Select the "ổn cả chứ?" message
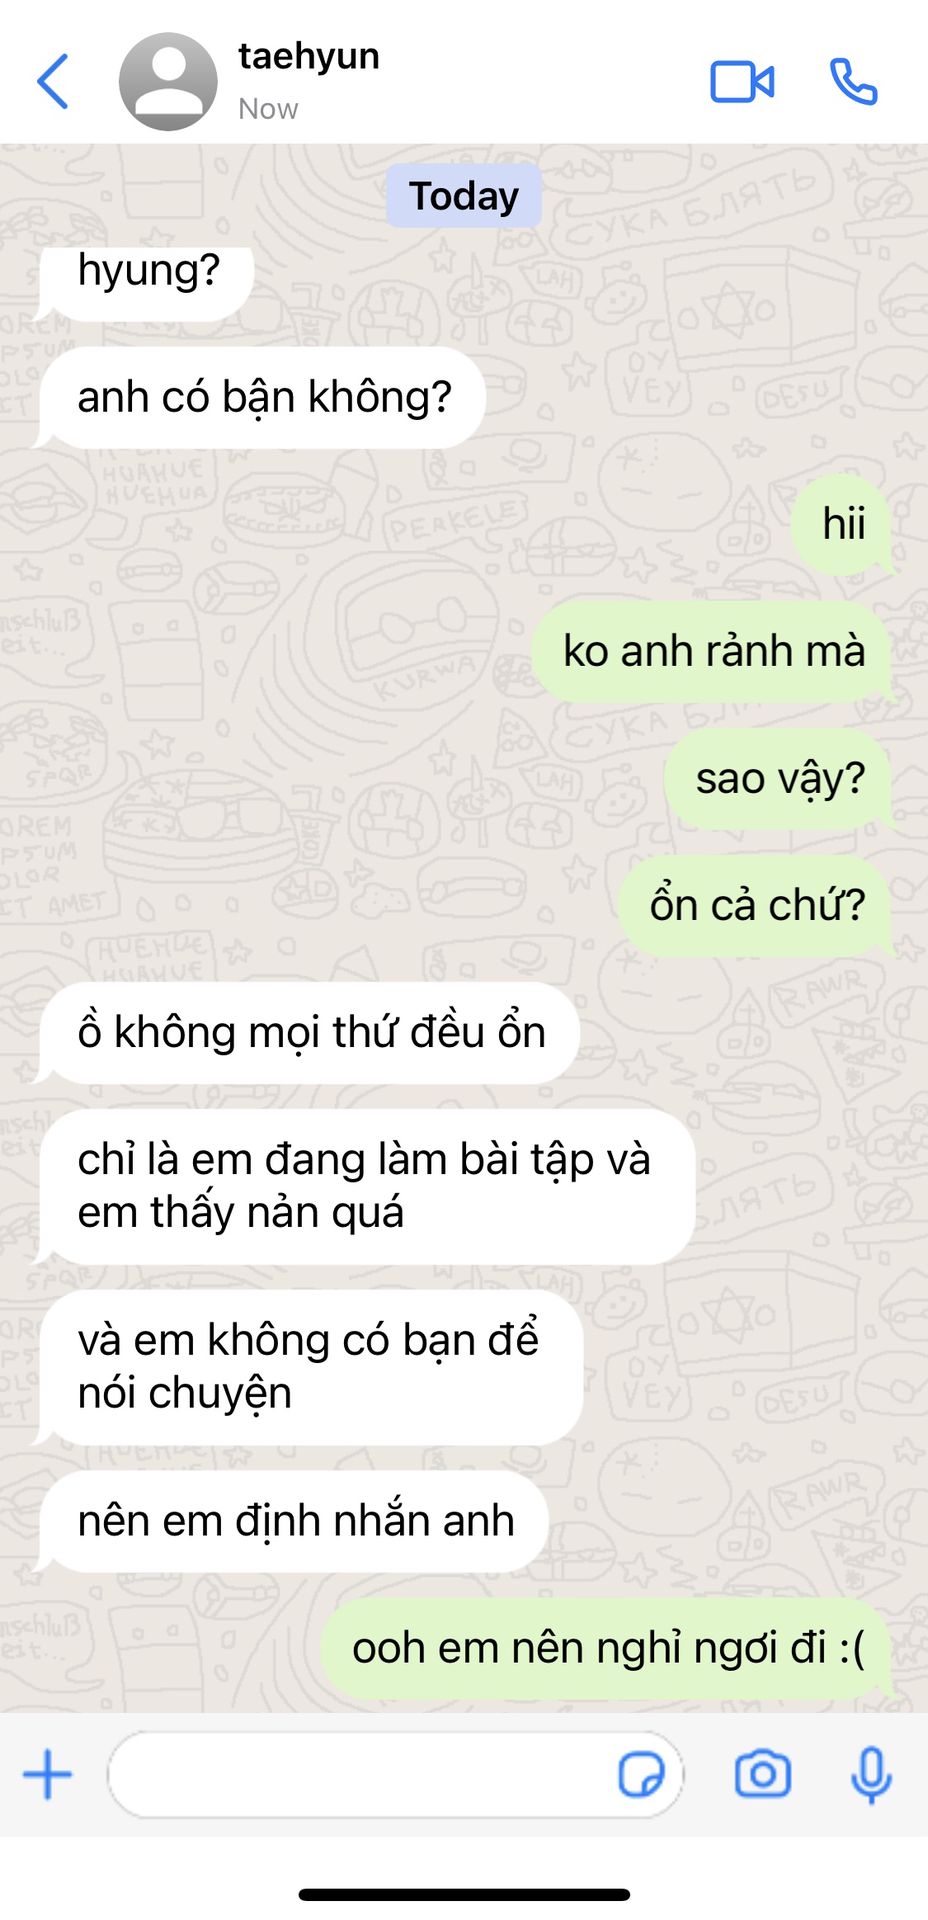 (x=756, y=906)
